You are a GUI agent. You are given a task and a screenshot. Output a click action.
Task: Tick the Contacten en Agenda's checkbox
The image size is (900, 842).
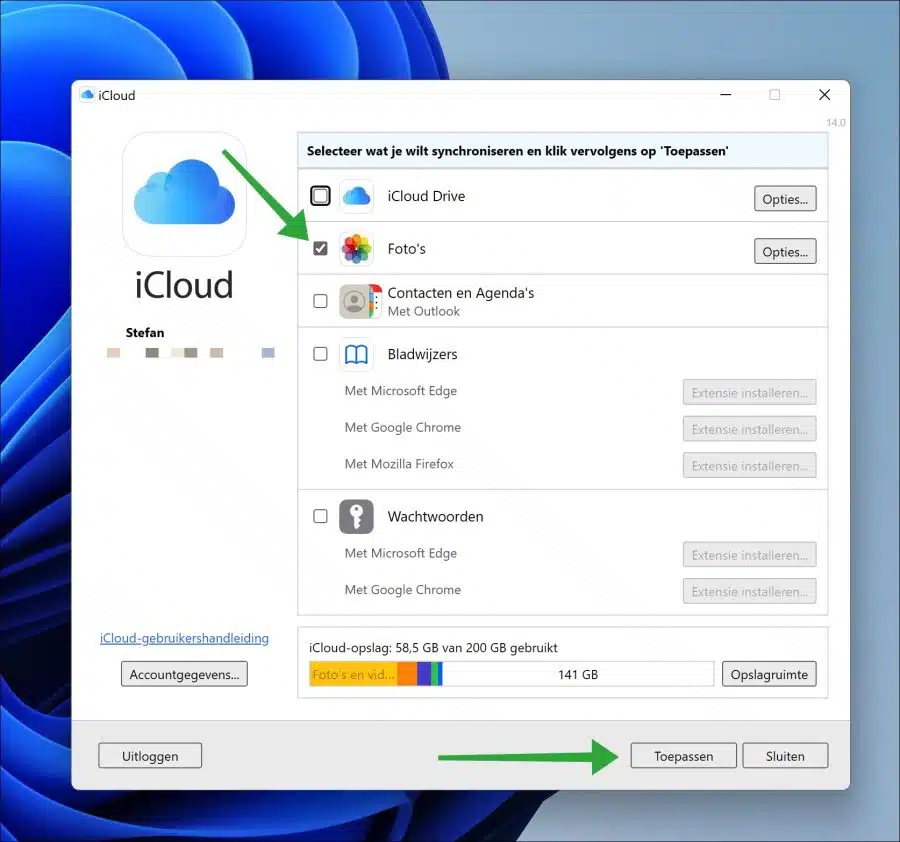tap(320, 301)
